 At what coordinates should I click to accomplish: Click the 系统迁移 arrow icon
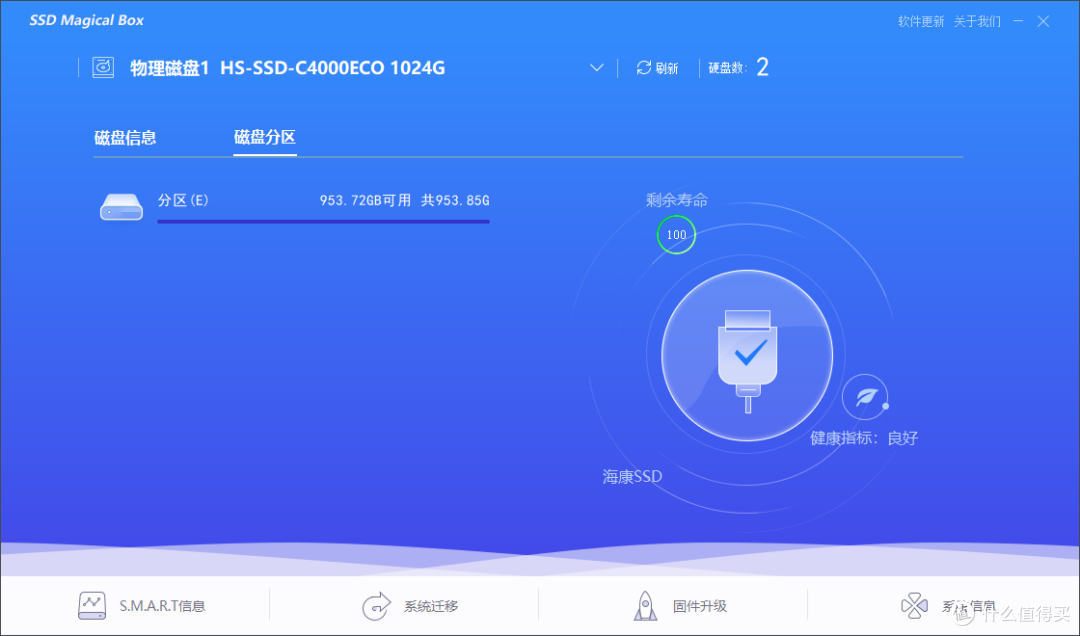click(376, 606)
